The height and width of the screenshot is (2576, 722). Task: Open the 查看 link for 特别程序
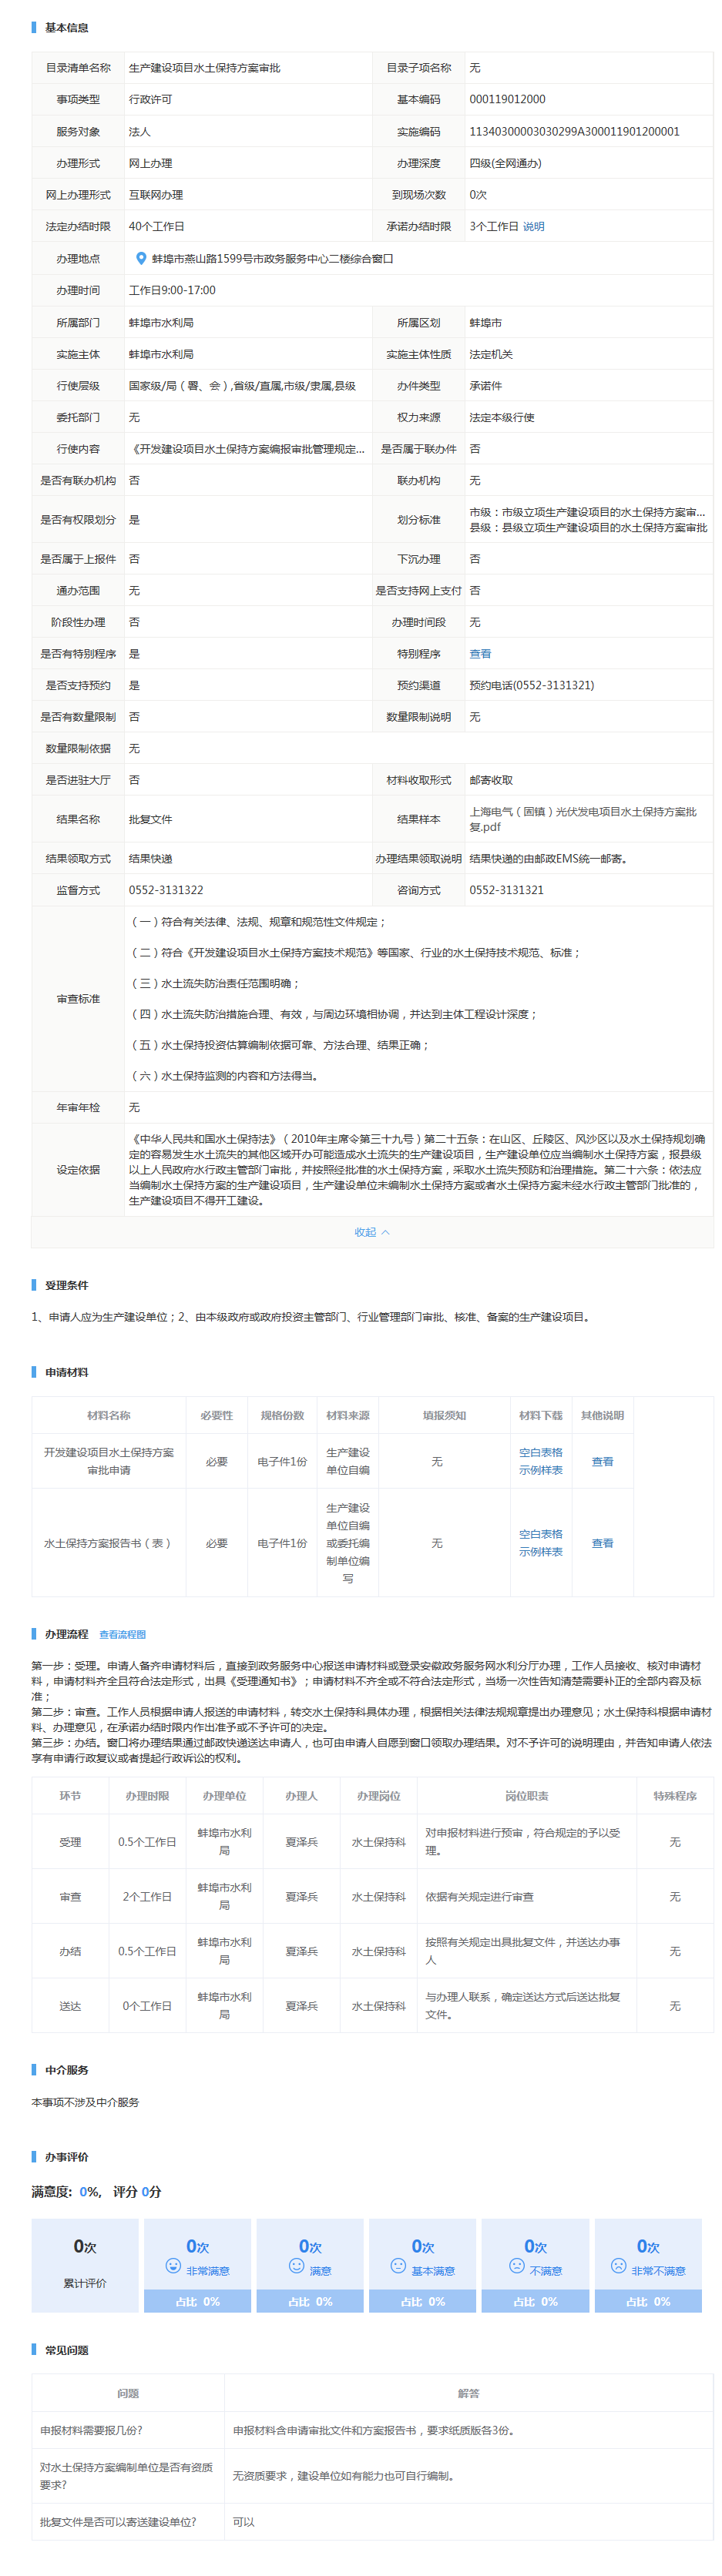480,654
